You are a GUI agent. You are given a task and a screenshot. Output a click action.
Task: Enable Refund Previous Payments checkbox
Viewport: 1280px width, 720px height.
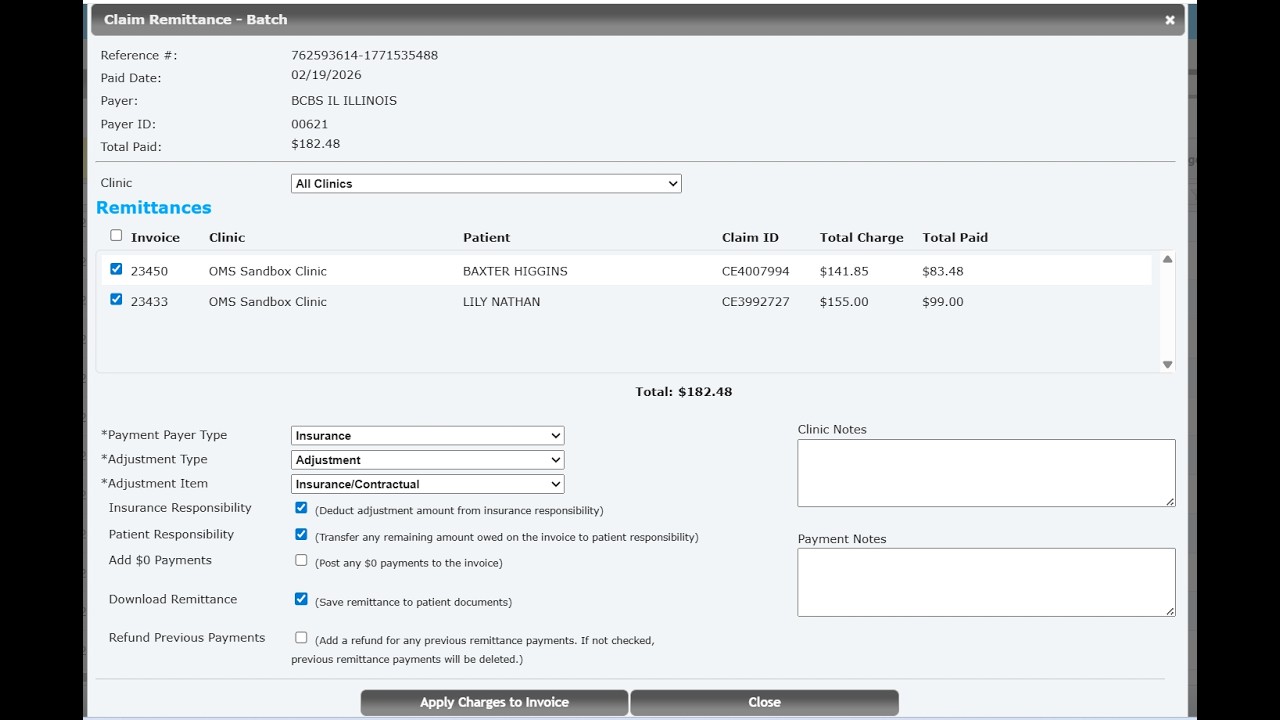click(301, 637)
